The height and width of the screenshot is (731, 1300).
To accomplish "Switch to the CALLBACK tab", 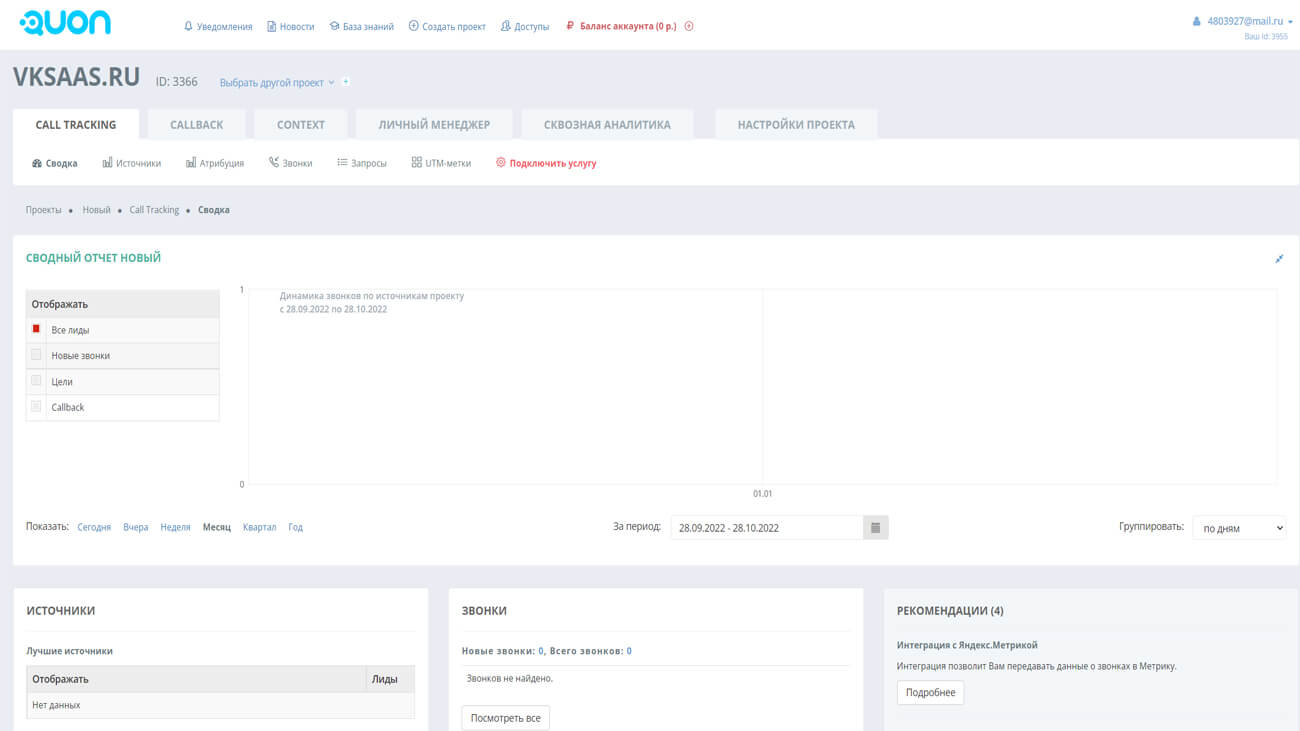I will click(x=196, y=125).
